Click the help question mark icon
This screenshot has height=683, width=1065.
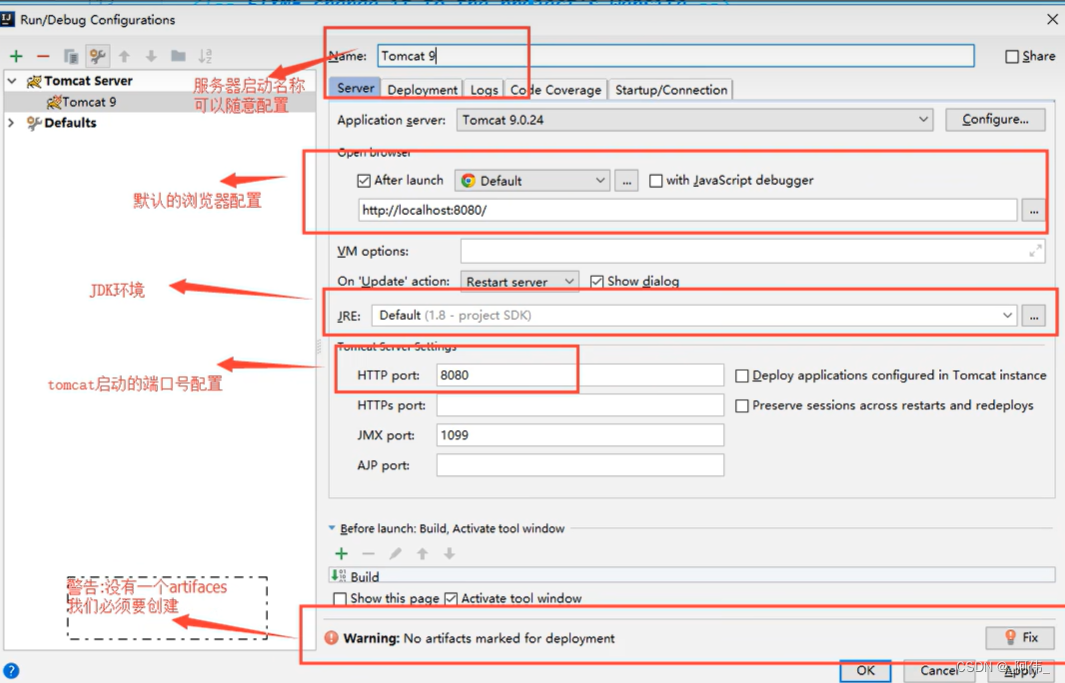[11, 671]
